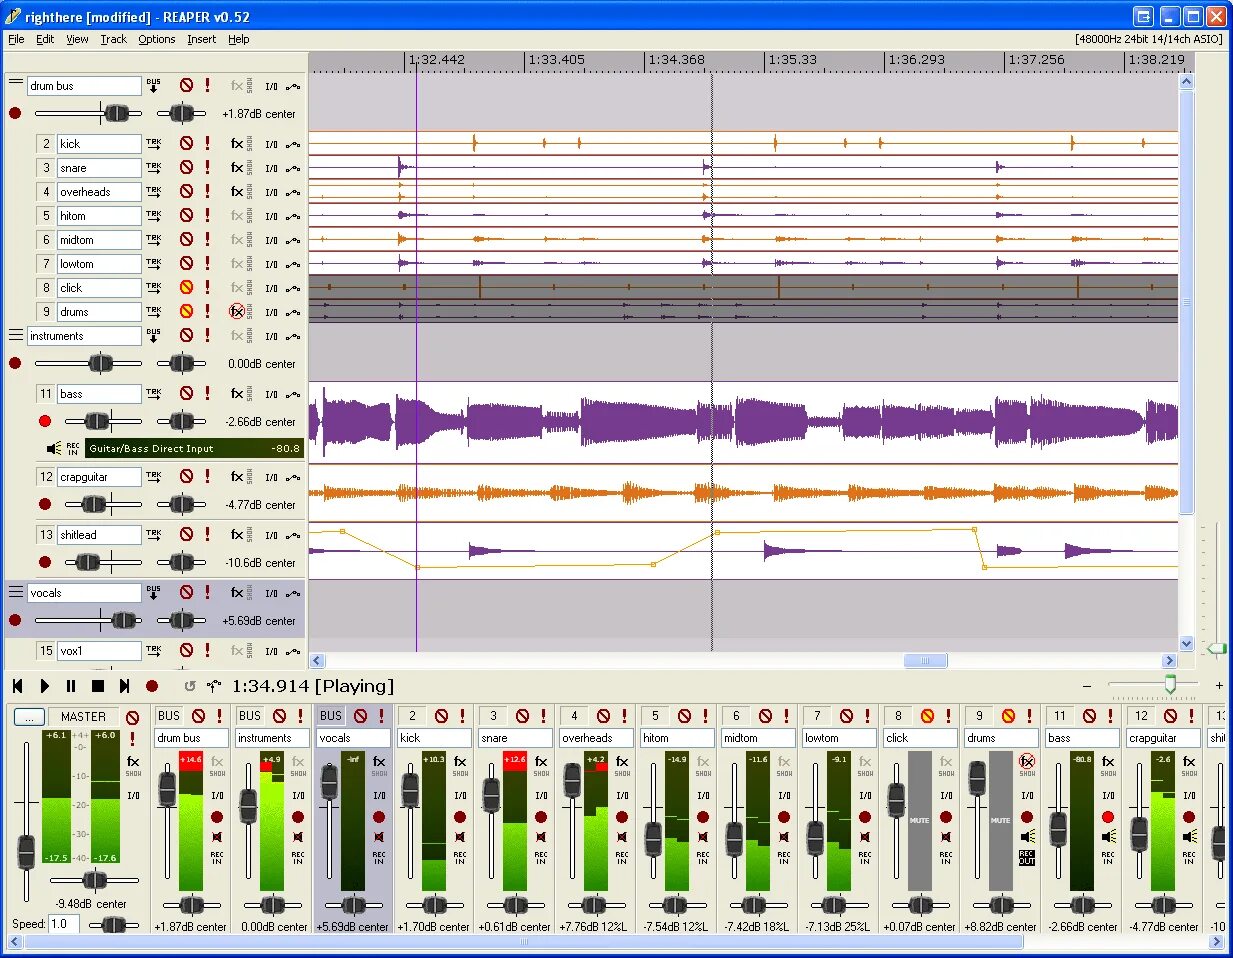Click the Play button in transport
This screenshot has width=1233, height=958.
(44, 686)
